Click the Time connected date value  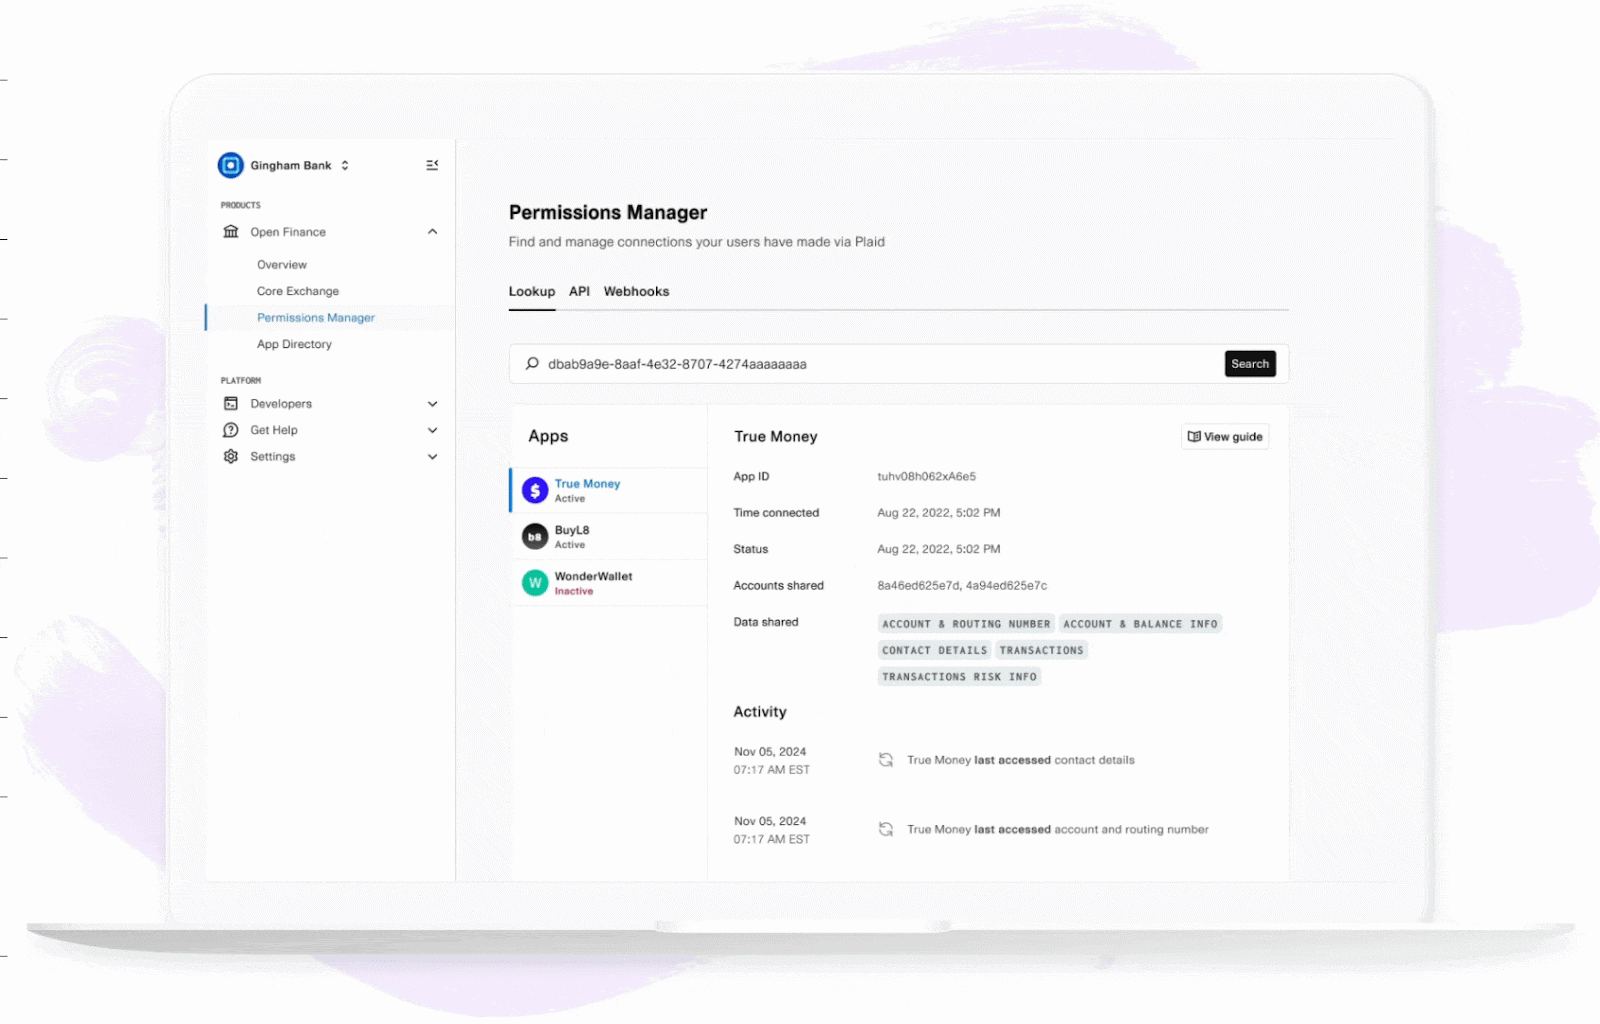[x=939, y=513]
